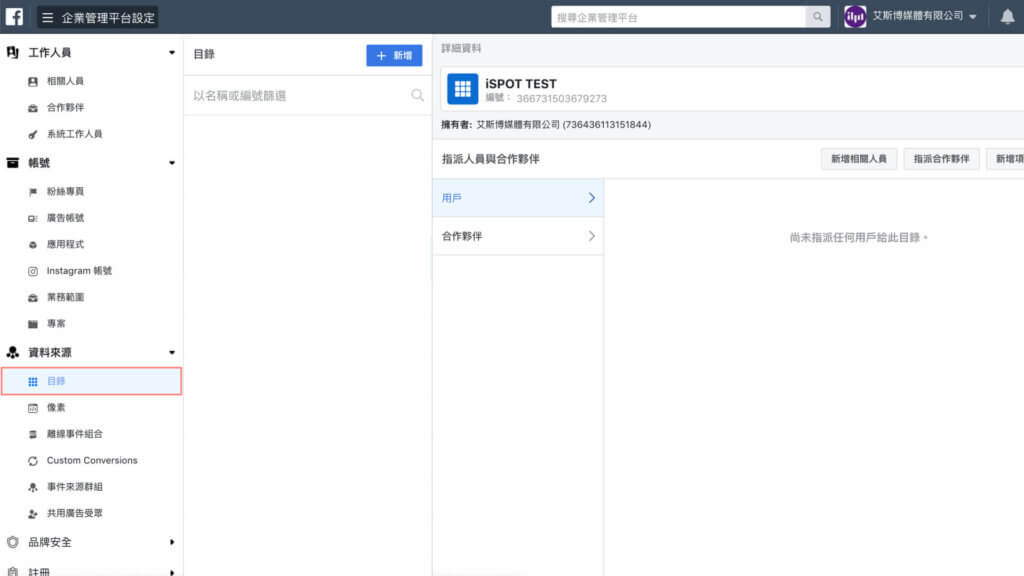Click the chevron on 用戶 row
This screenshot has height=576, width=1024.
[x=592, y=198]
